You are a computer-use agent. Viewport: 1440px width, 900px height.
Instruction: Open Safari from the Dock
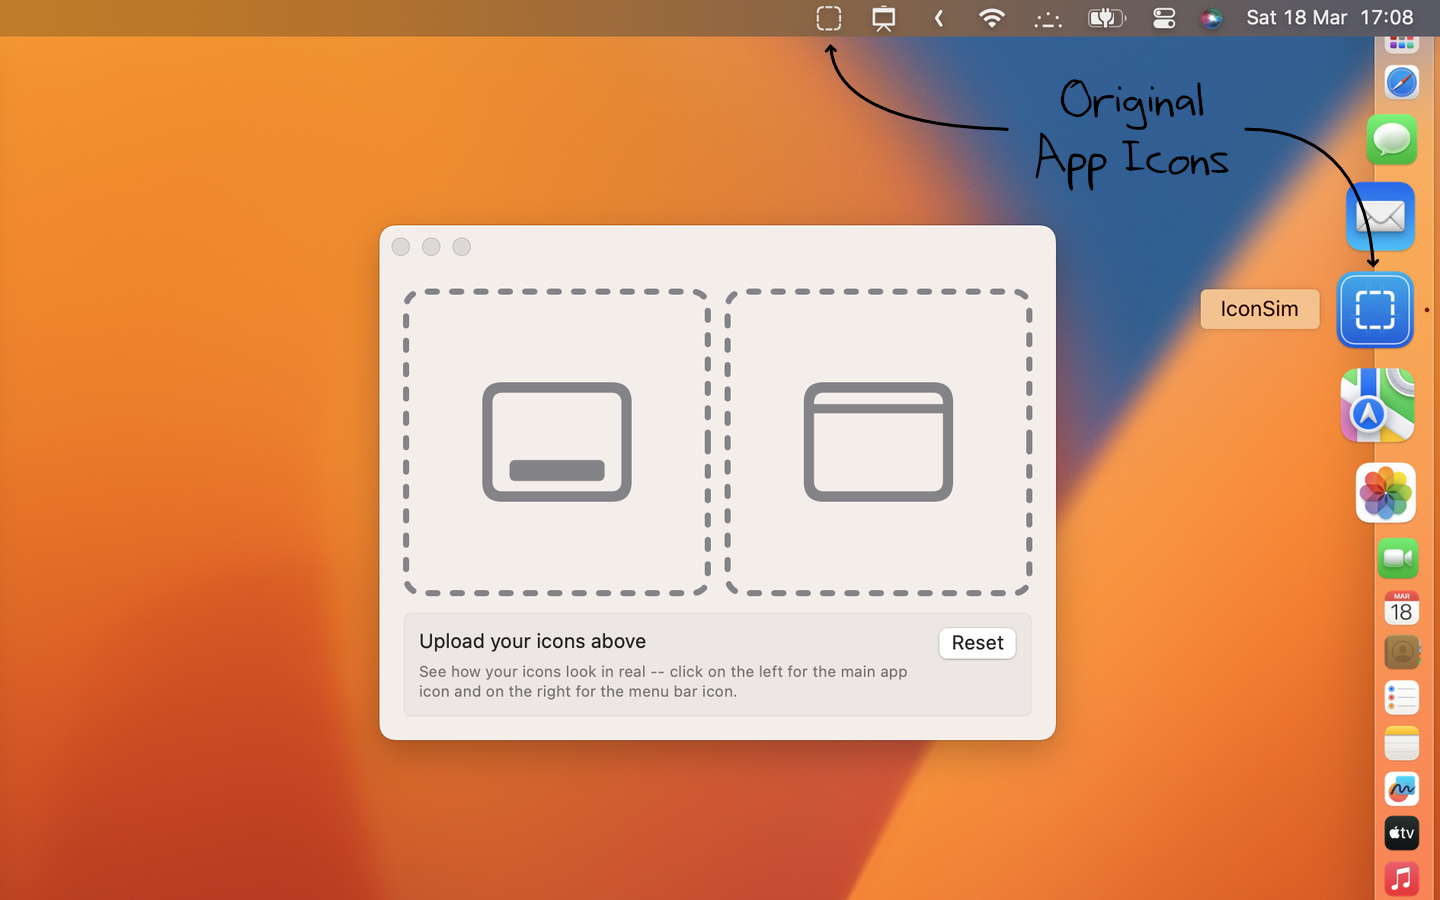pos(1401,82)
